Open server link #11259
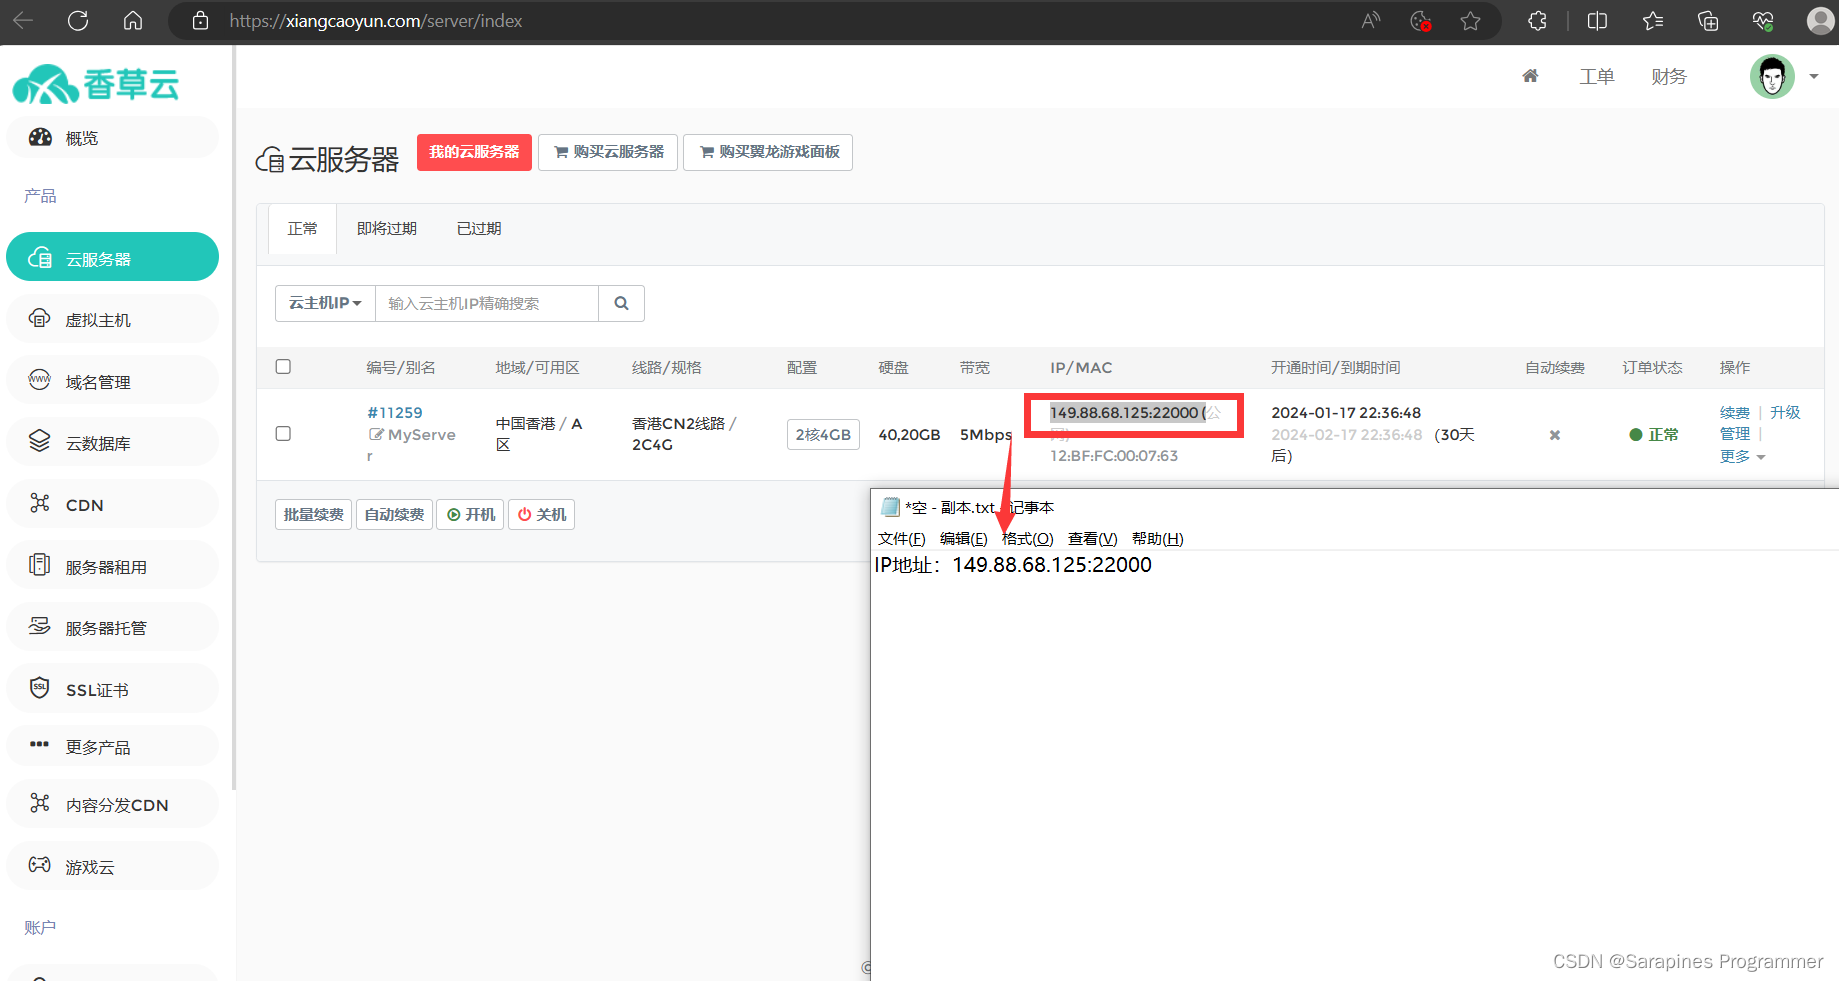The width and height of the screenshot is (1839, 981). coord(395,412)
